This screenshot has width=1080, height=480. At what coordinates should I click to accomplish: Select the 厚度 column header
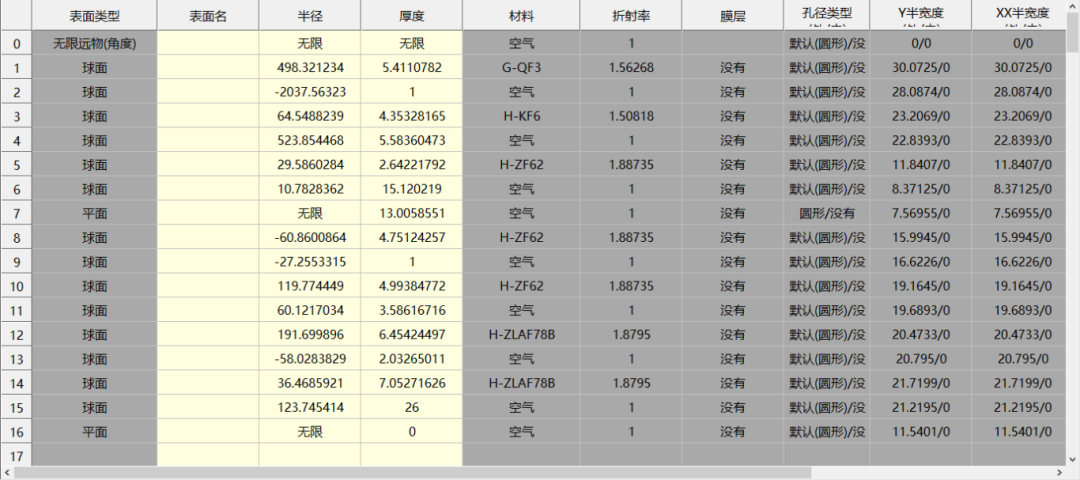tap(411, 15)
